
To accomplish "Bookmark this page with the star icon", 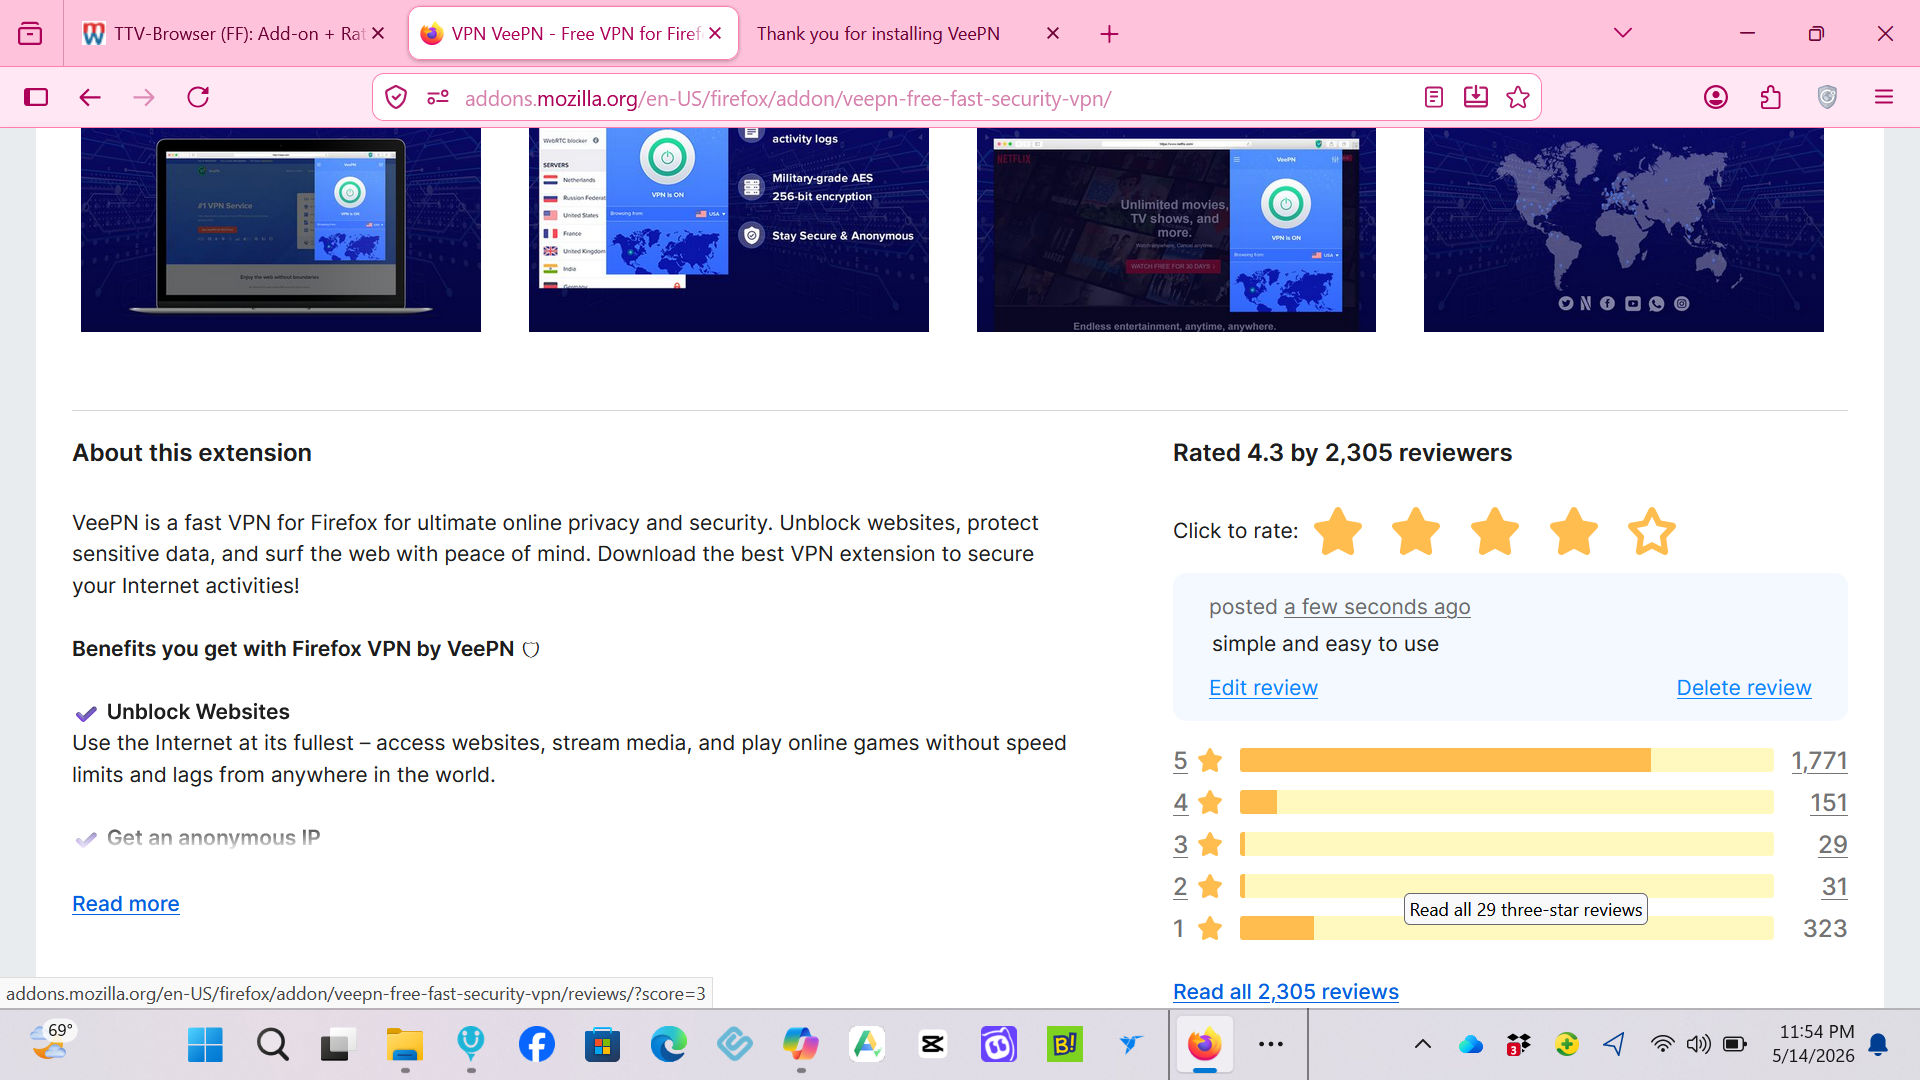I will [1518, 97].
